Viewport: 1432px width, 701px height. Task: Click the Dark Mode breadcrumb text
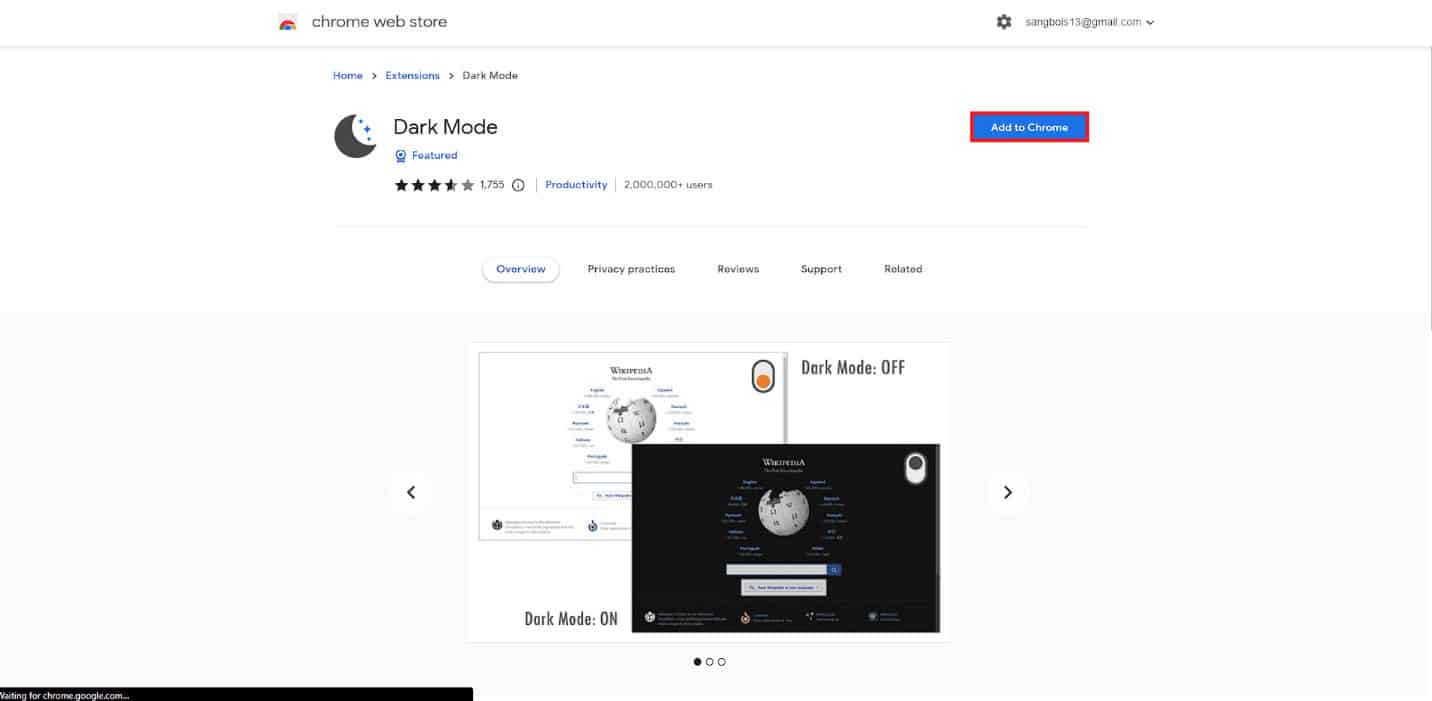[490, 76]
